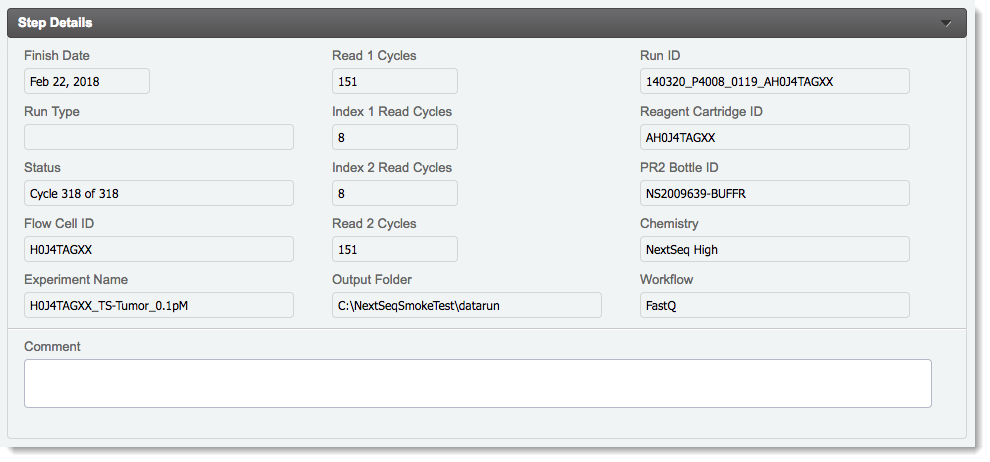Click the Comment label
Screen dimensions: 990x462
click(52, 347)
